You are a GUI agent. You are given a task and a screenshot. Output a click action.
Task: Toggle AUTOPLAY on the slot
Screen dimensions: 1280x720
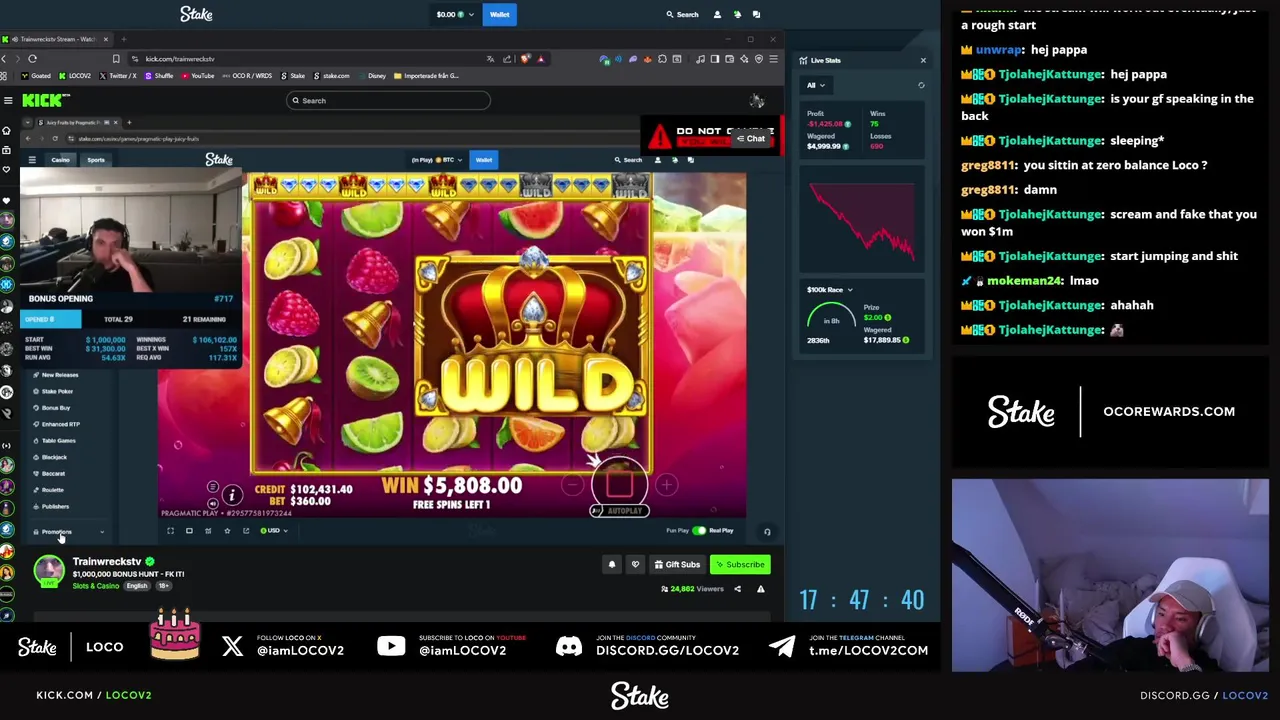(x=620, y=511)
